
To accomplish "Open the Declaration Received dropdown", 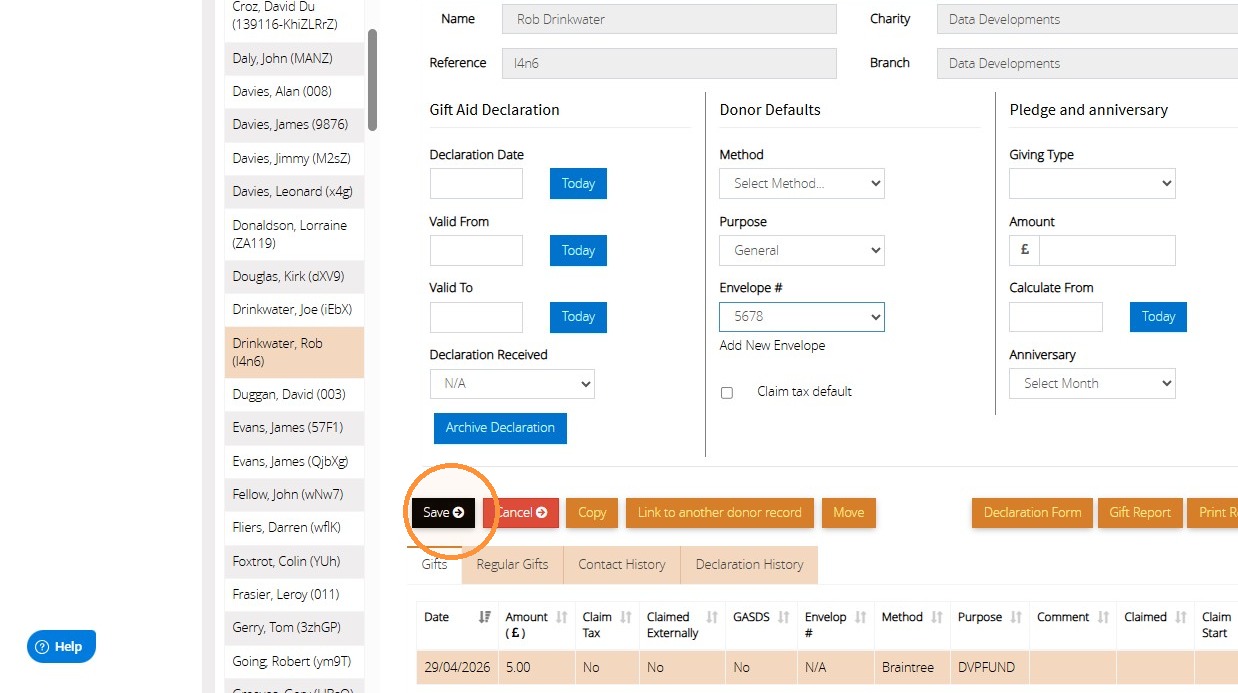I will click(512, 383).
